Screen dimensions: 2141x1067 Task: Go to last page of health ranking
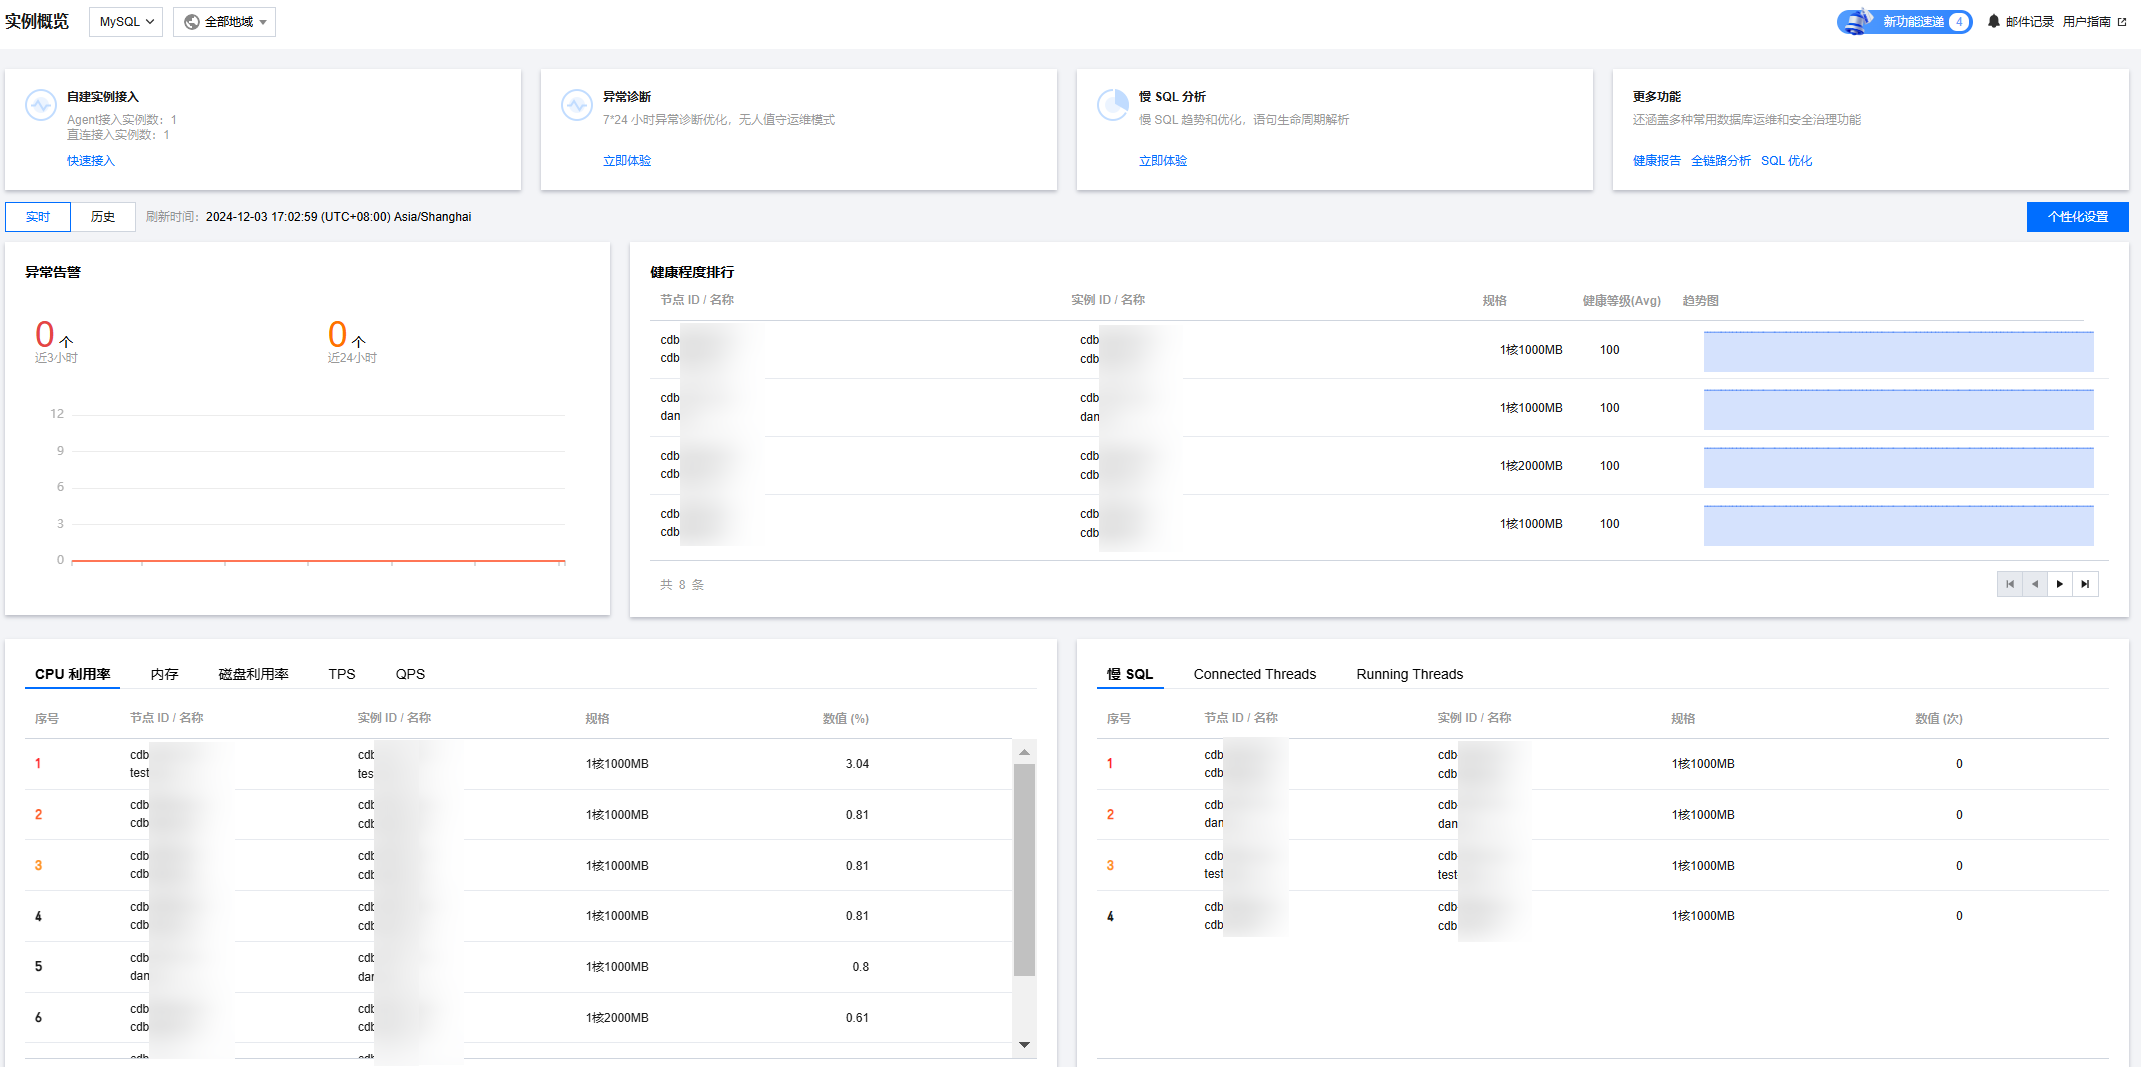coord(2085,584)
